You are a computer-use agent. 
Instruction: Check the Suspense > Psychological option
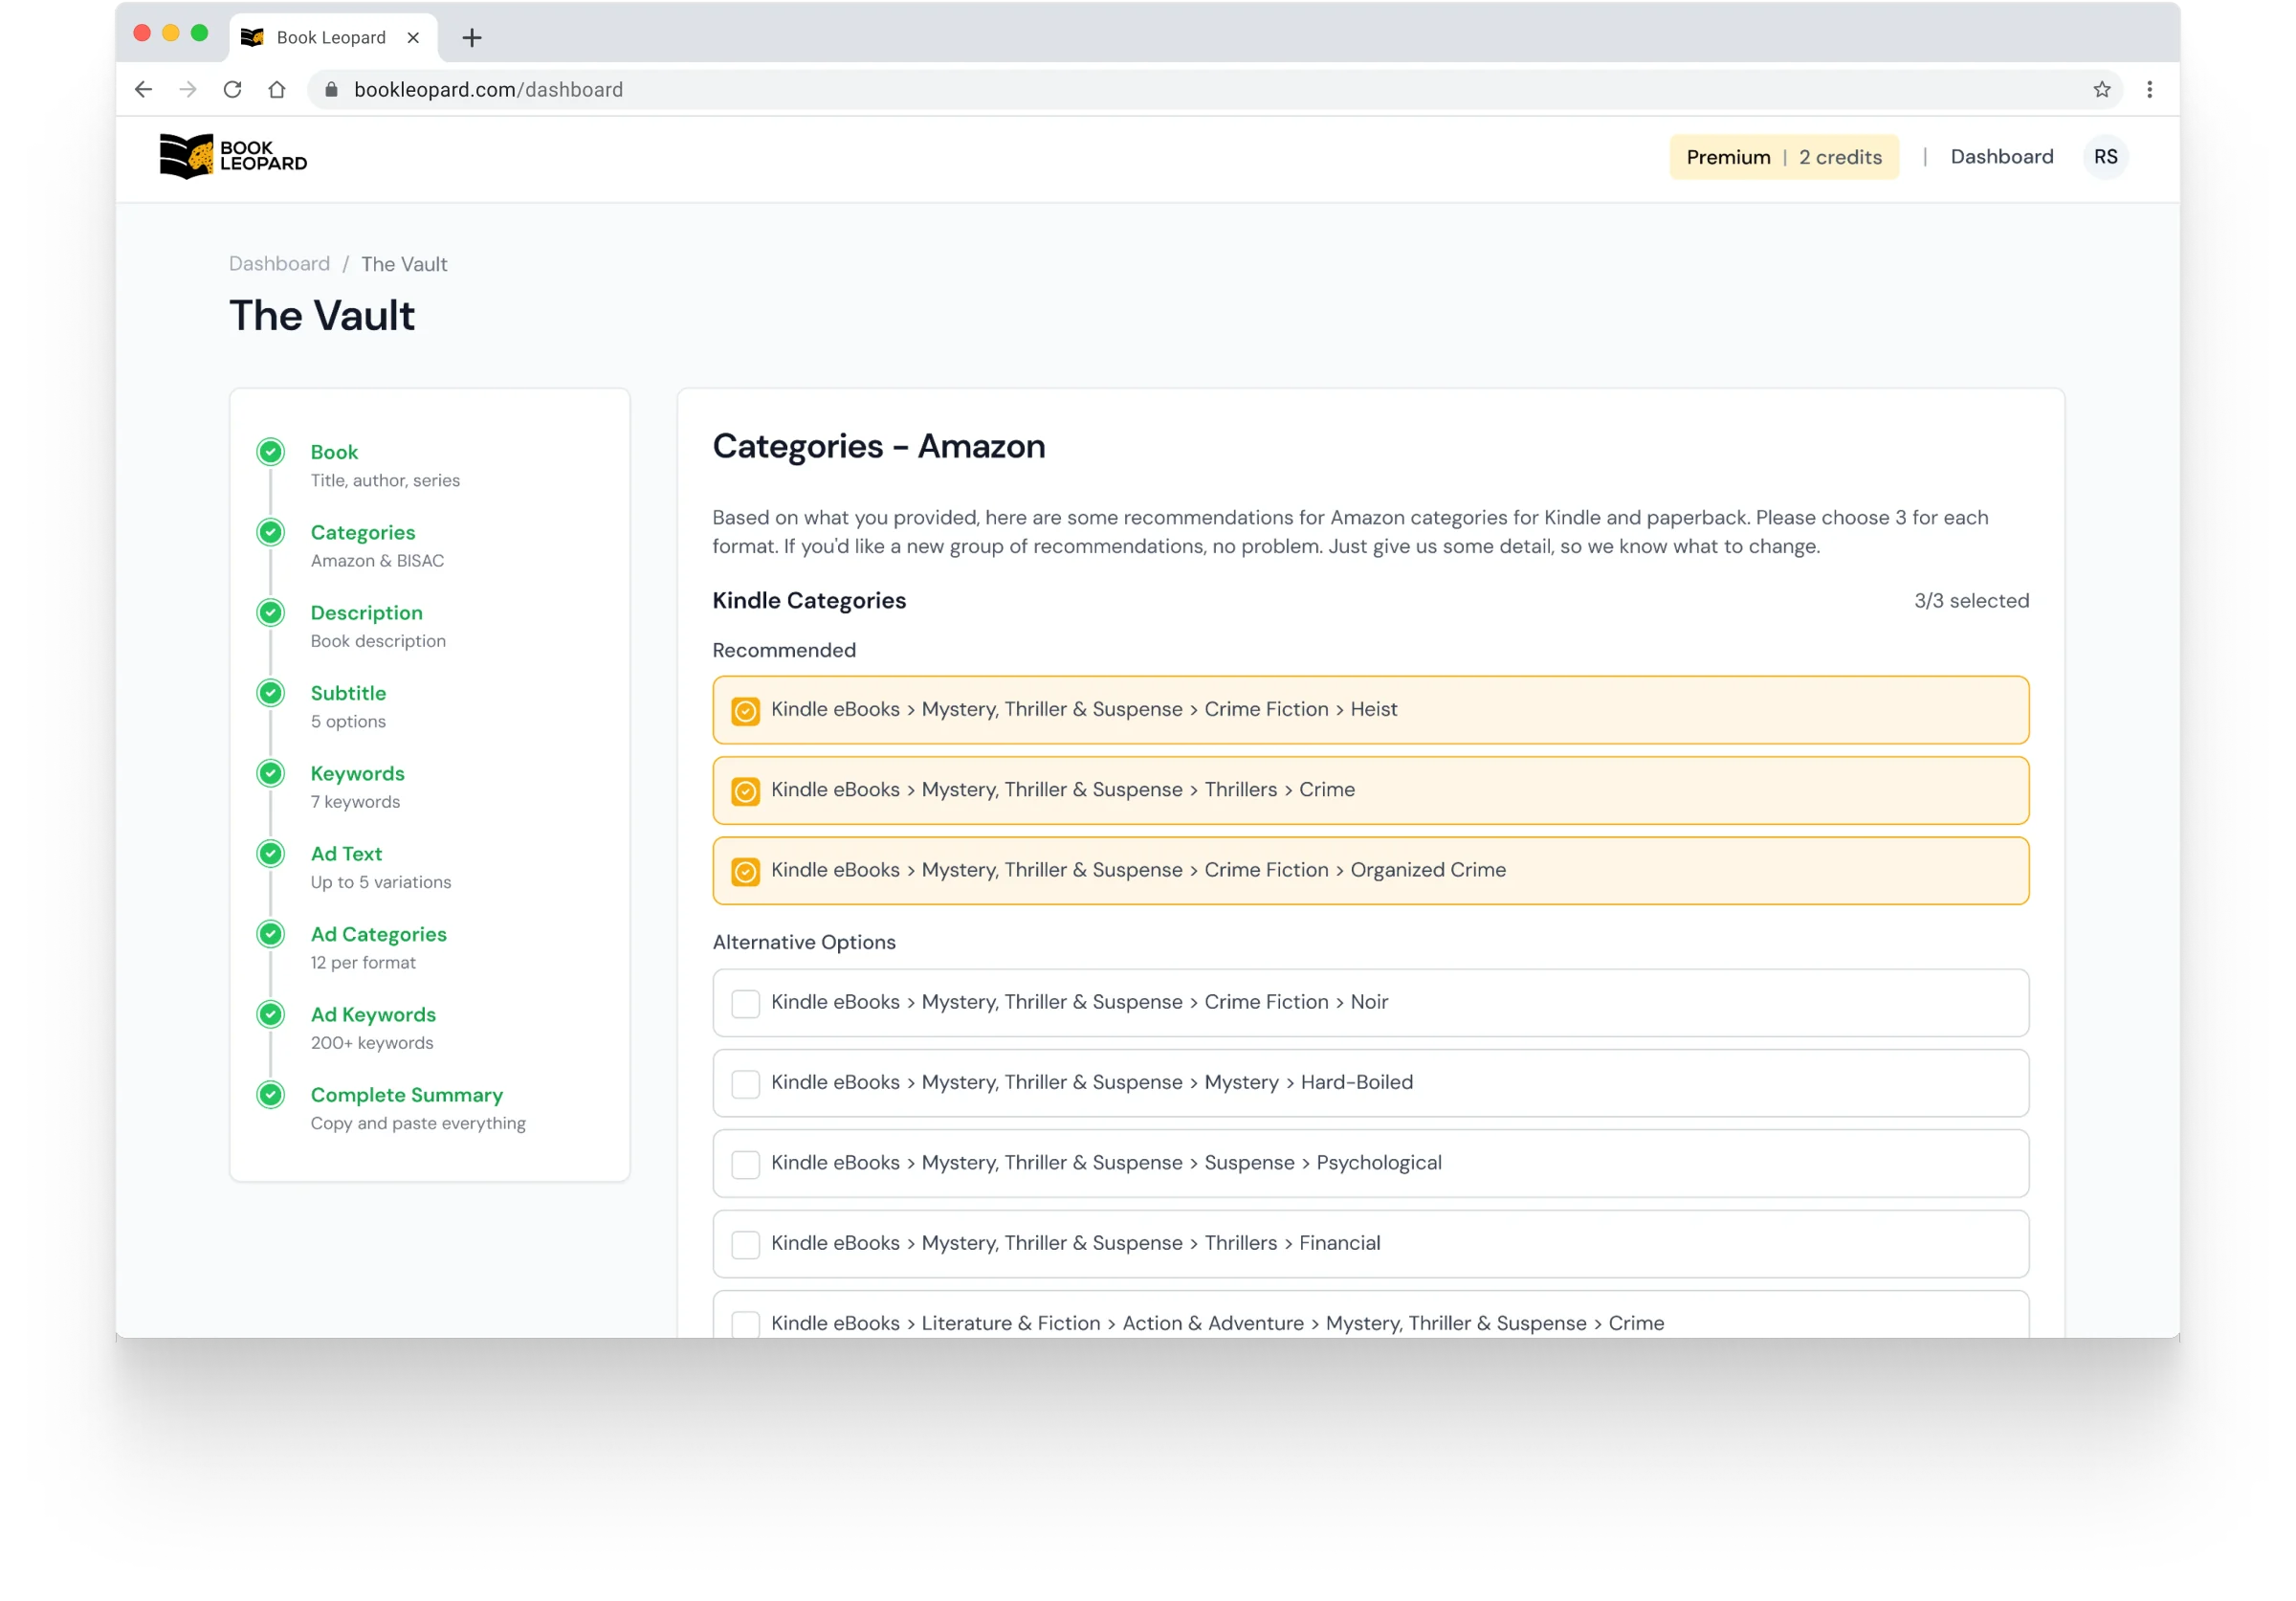745,1164
